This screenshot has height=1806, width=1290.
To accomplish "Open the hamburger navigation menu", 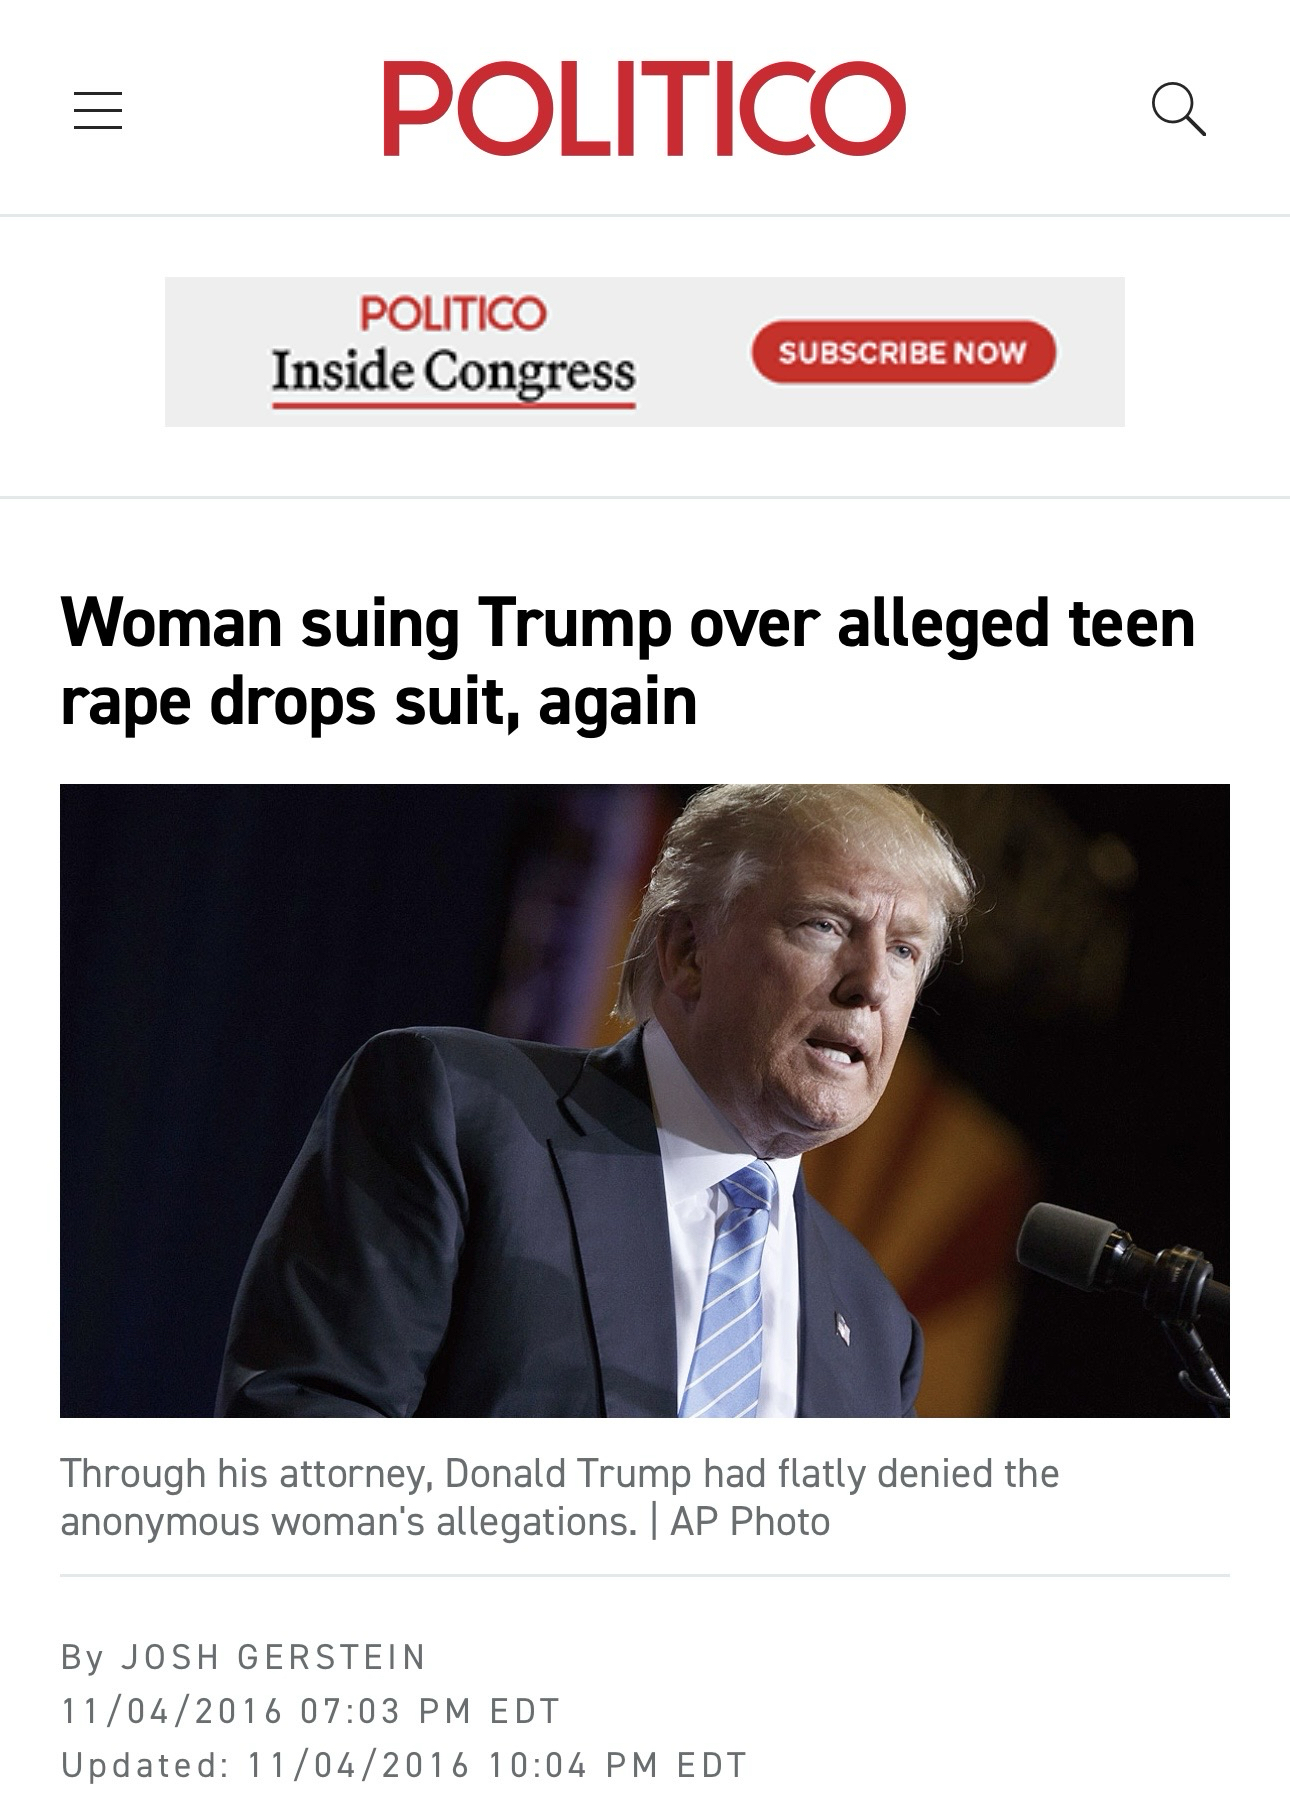I will click(98, 110).
